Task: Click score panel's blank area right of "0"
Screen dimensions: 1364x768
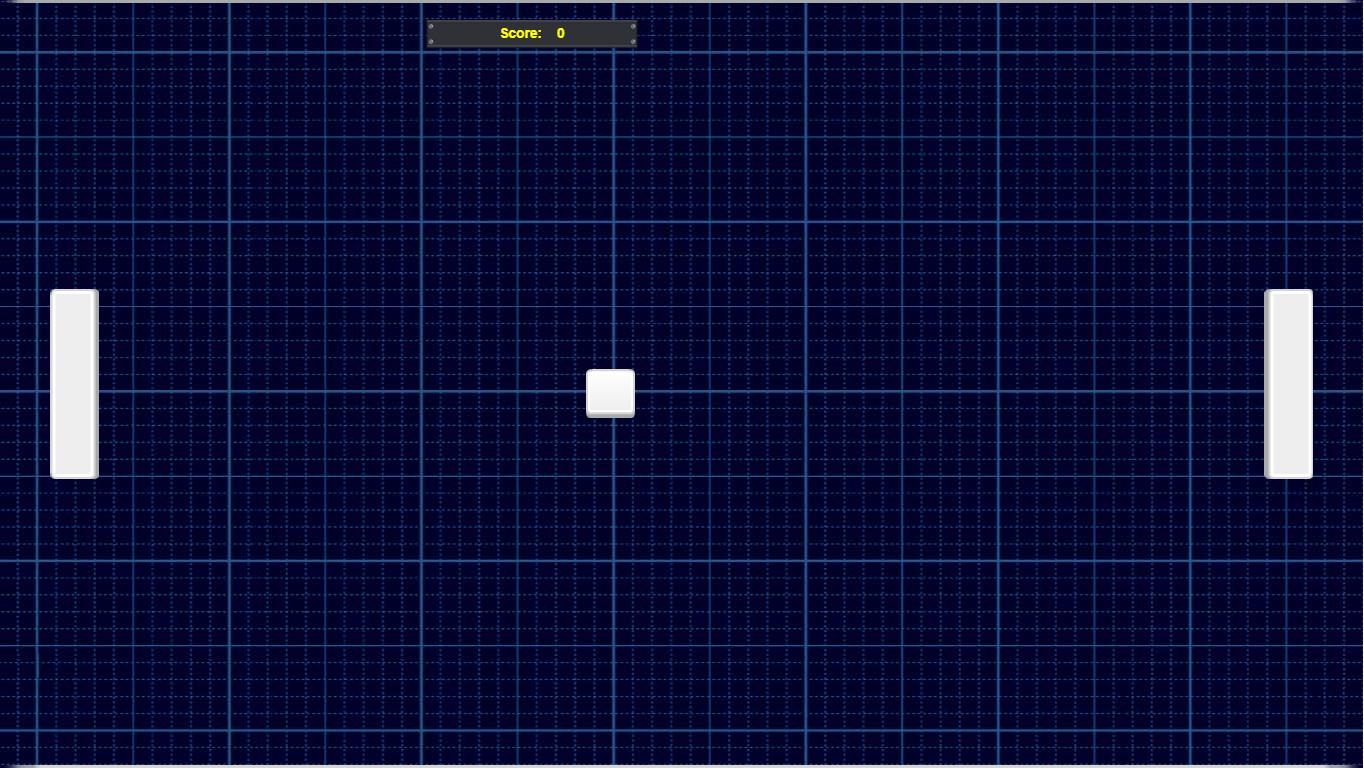Action: tap(600, 34)
